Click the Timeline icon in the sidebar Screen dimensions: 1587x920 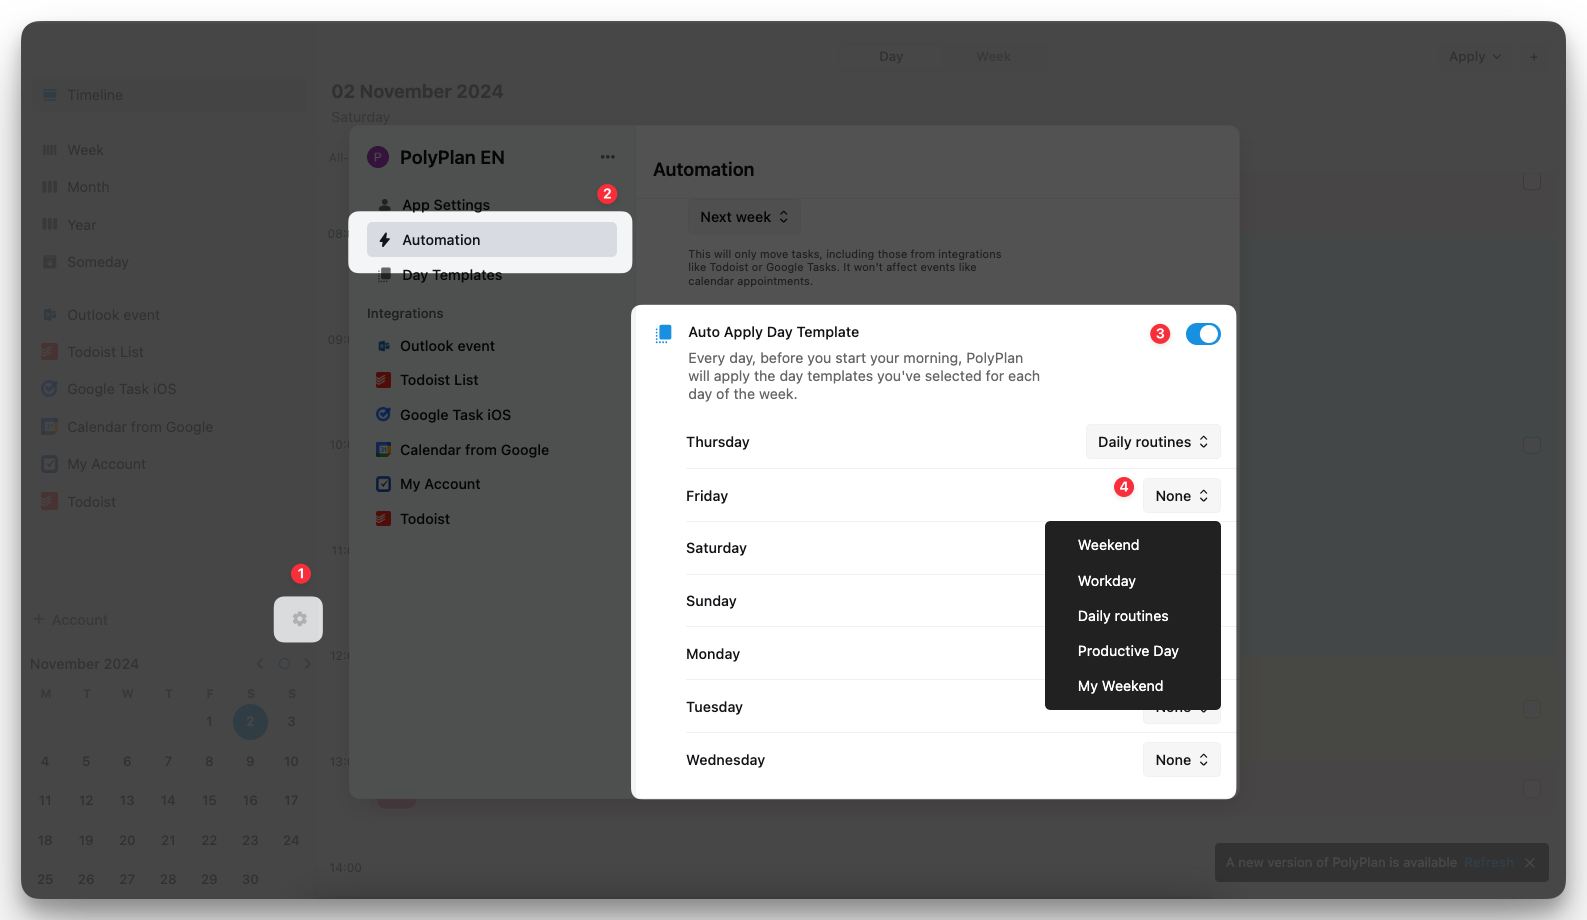[x=50, y=95]
